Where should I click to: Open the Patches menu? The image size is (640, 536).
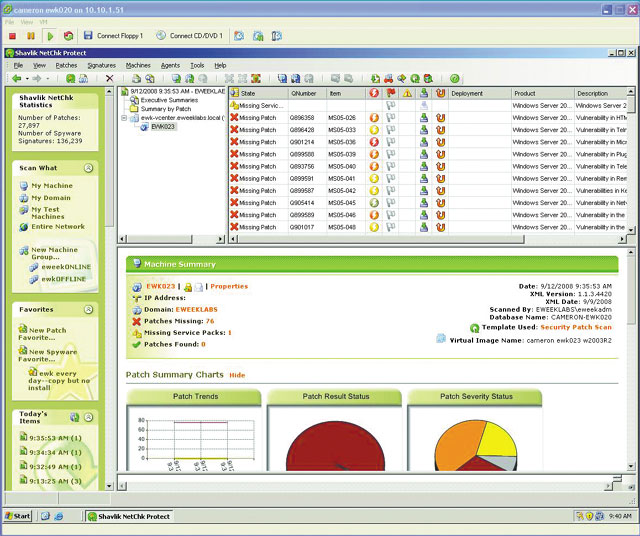click(x=66, y=65)
